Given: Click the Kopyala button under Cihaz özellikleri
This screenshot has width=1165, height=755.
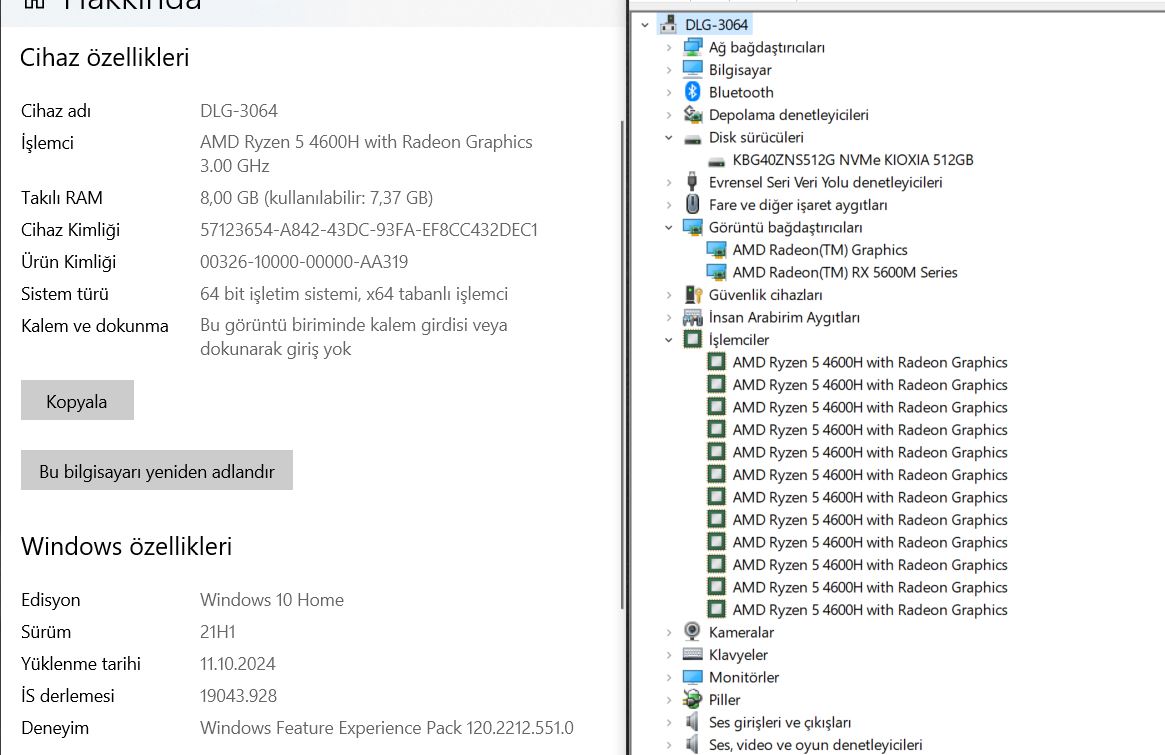Looking at the screenshot, I should tap(77, 401).
